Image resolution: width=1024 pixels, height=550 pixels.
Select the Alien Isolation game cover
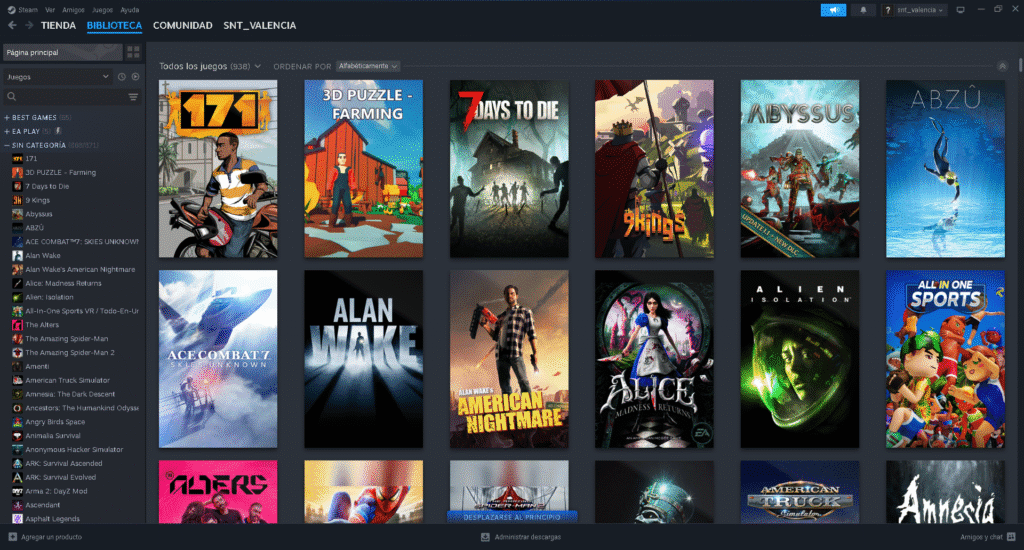click(799, 359)
